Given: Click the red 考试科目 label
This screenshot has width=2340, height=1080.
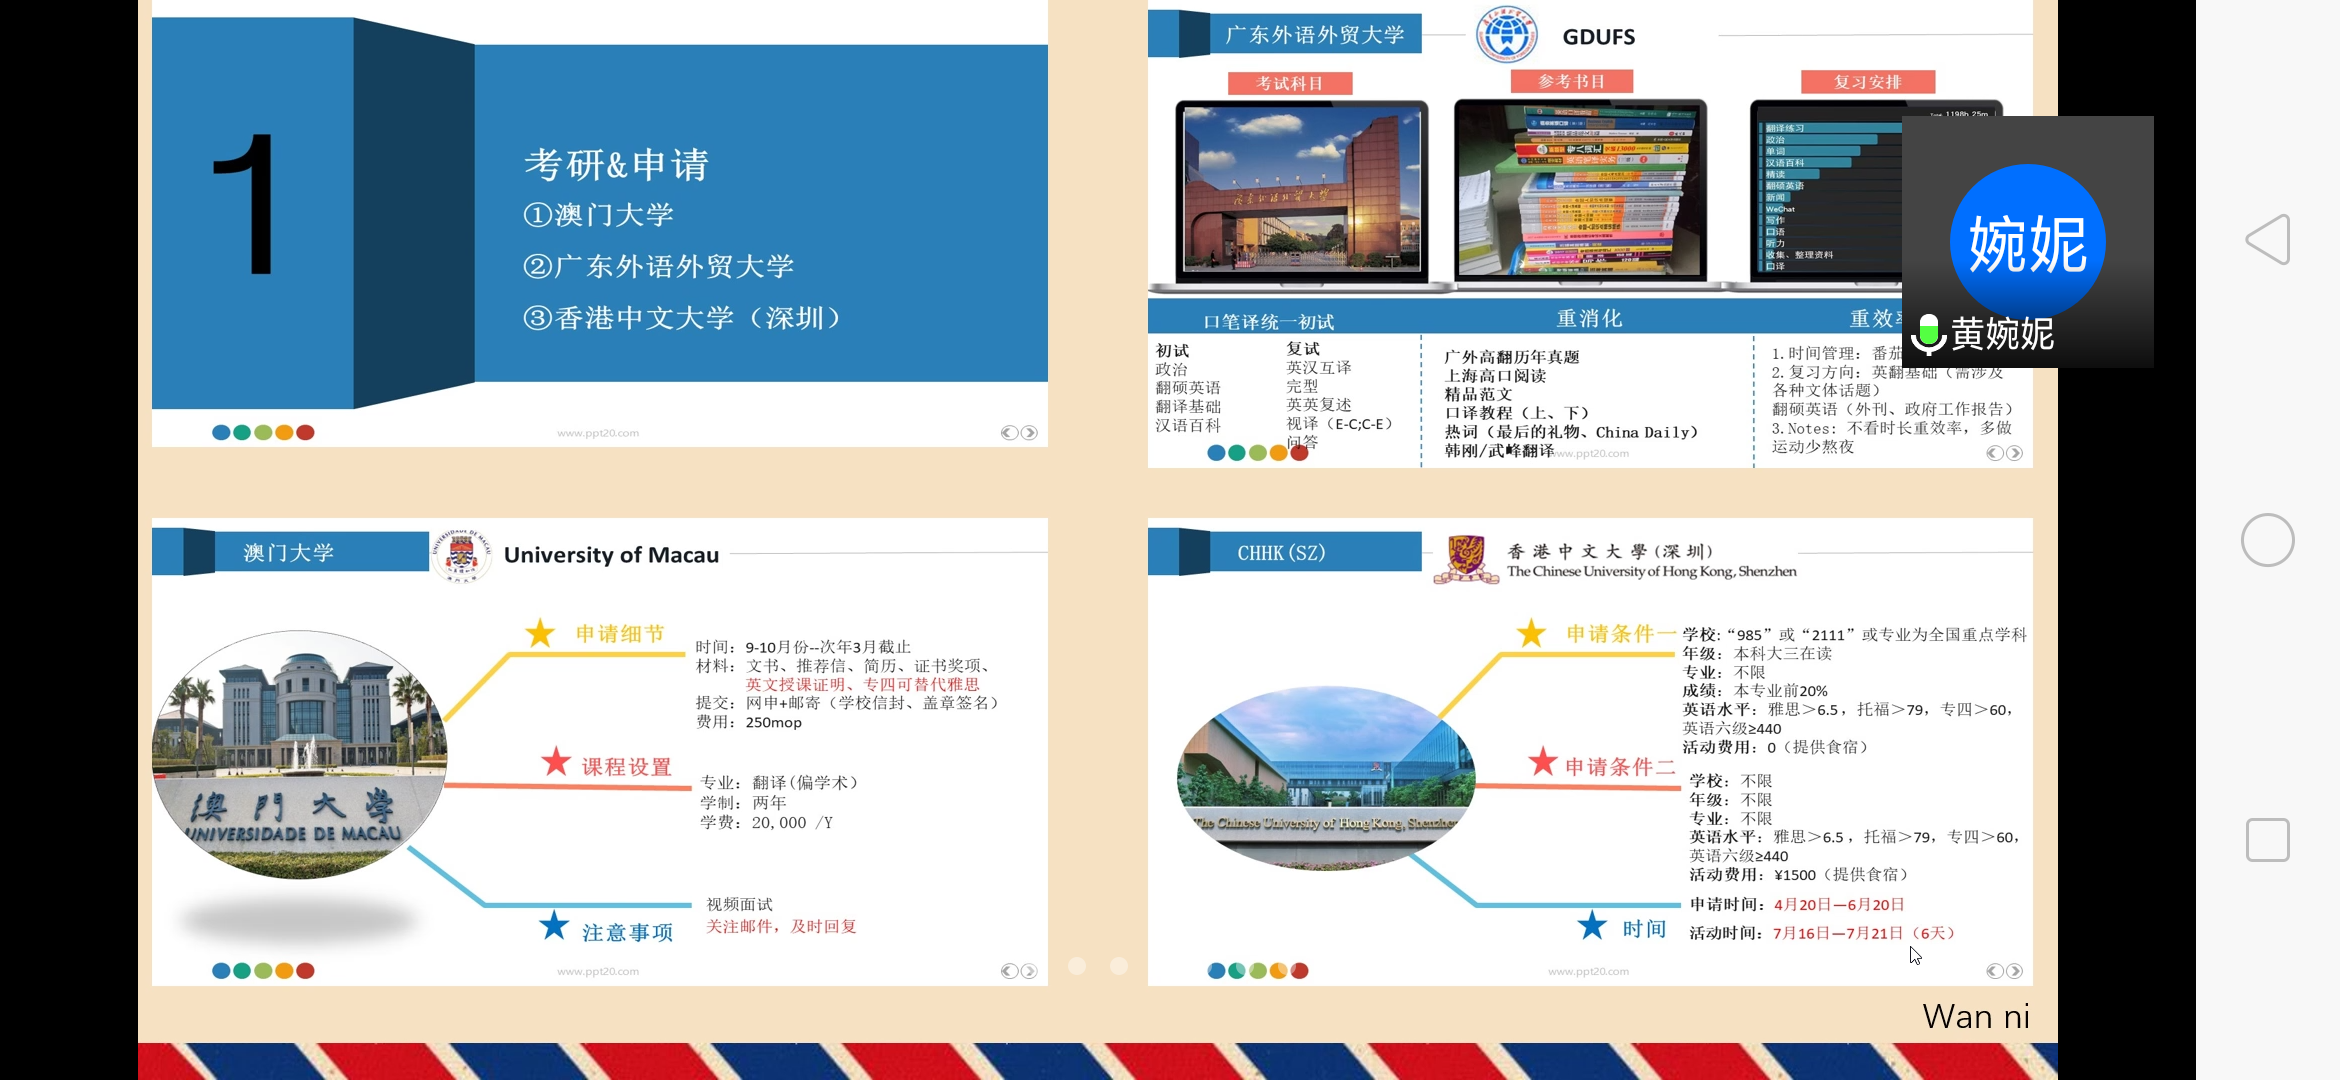Looking at the screenshot, I should pos(1290,83).
